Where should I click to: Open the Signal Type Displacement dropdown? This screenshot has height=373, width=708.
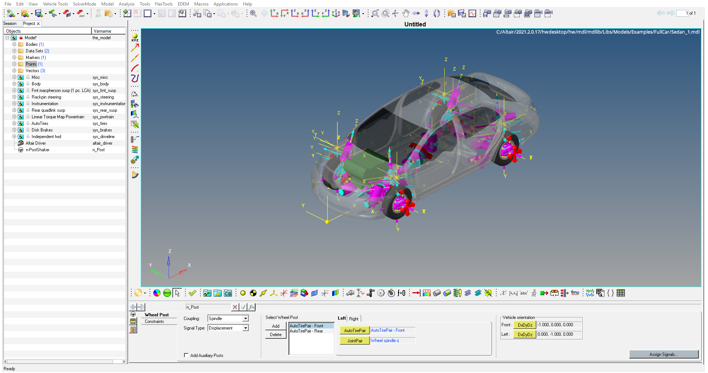click(228, 328)
